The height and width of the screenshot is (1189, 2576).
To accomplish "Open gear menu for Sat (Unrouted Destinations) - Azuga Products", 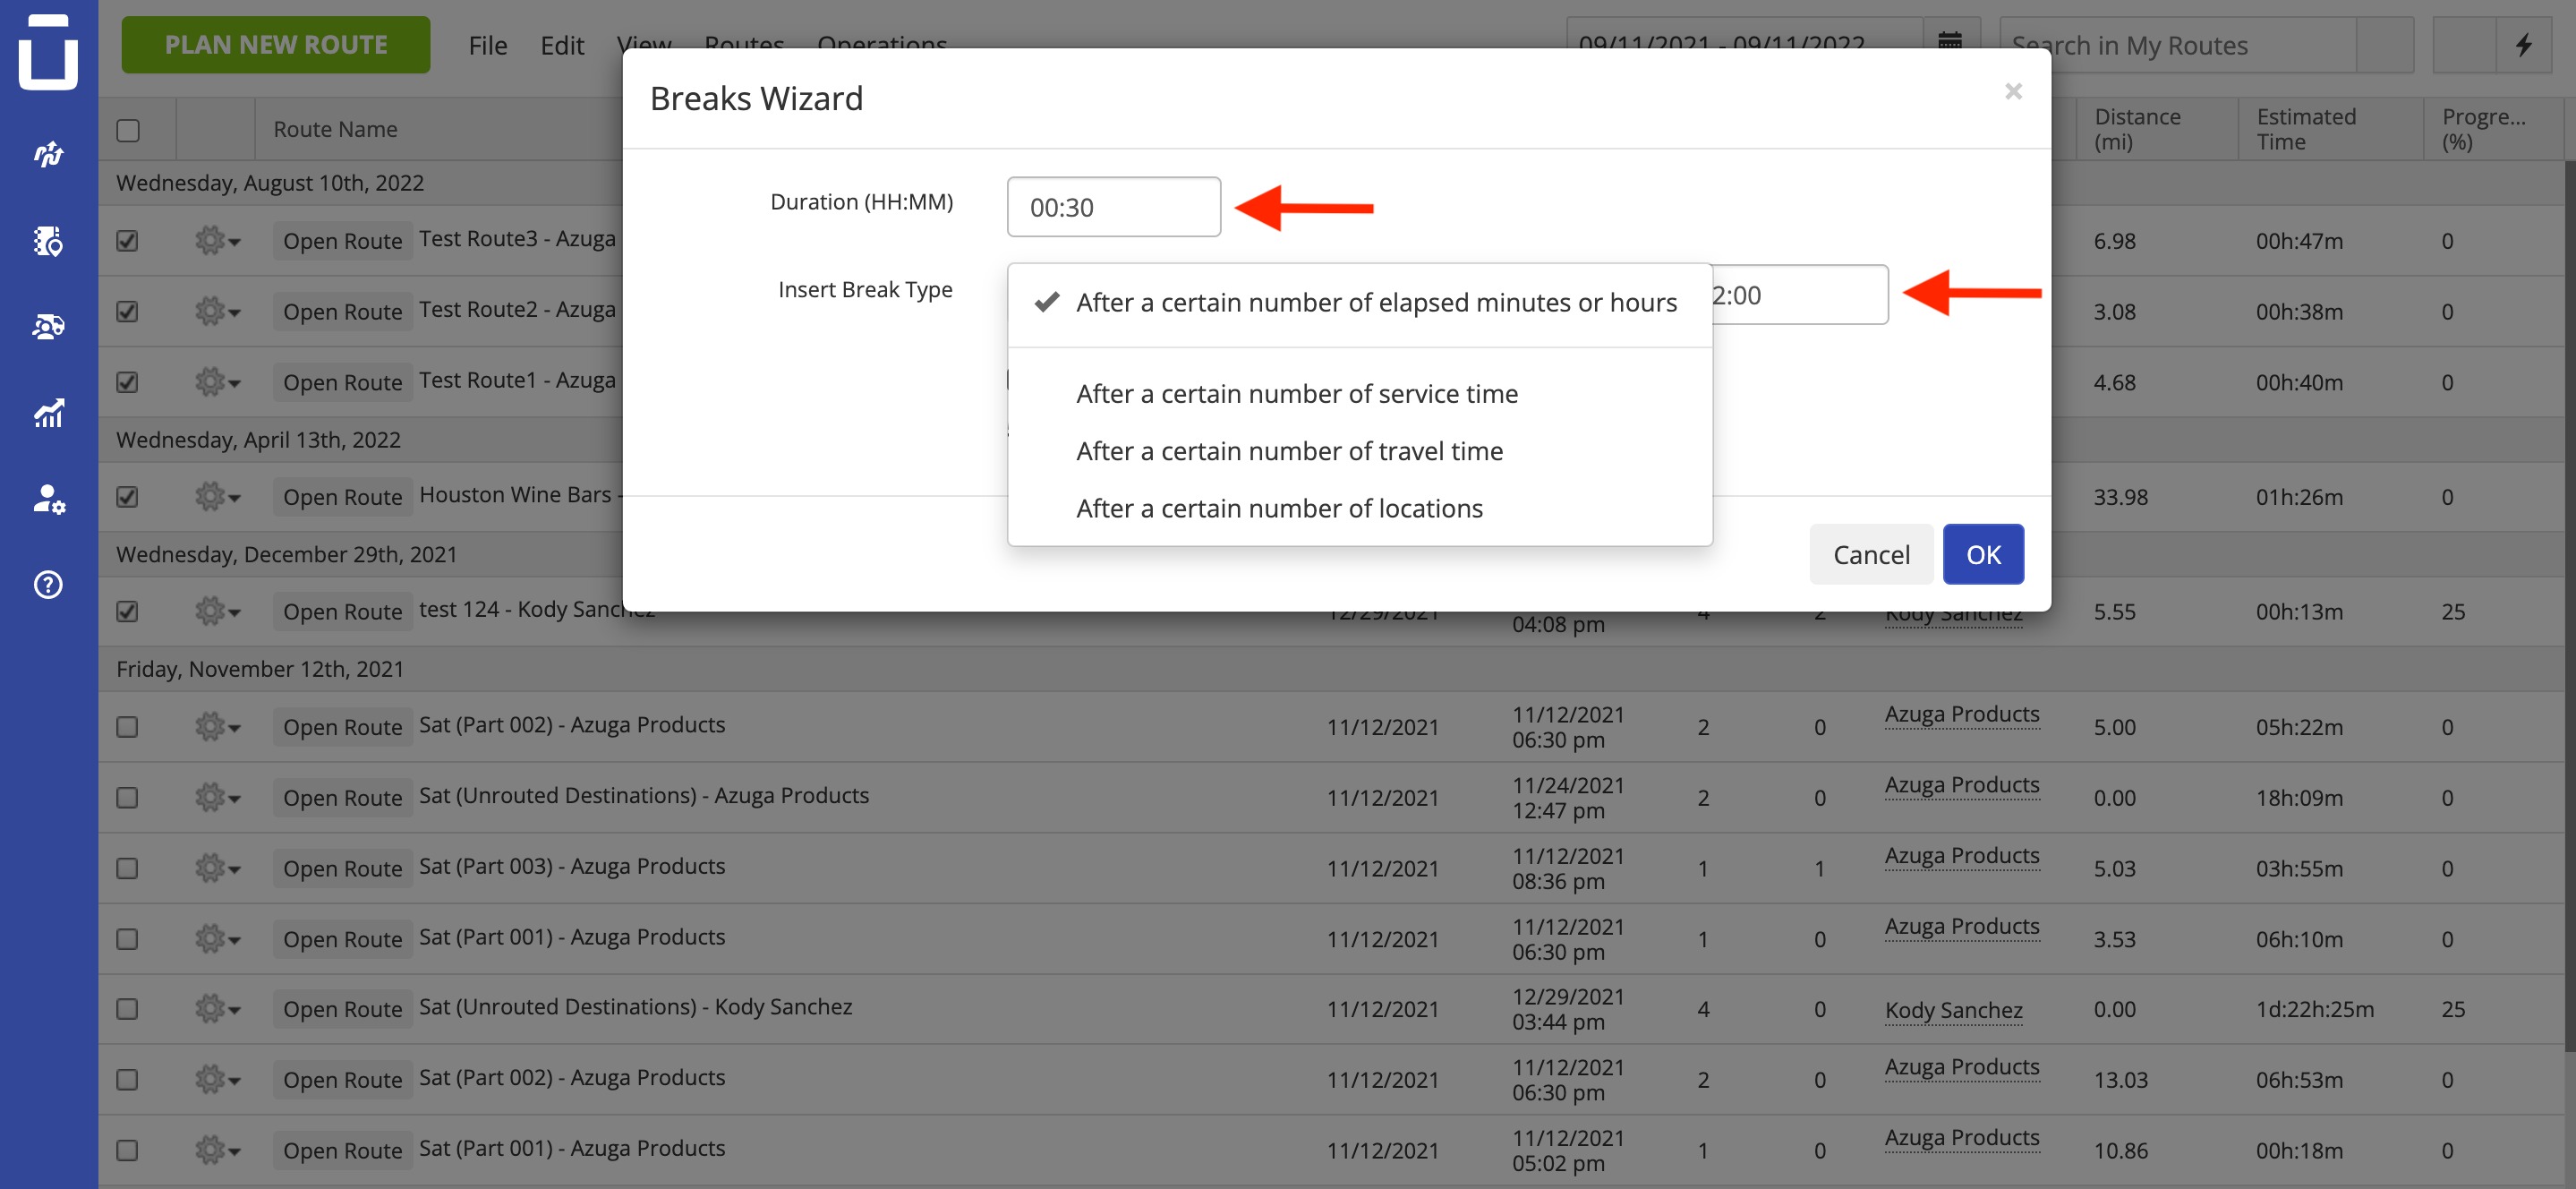I will pos(217,798).
